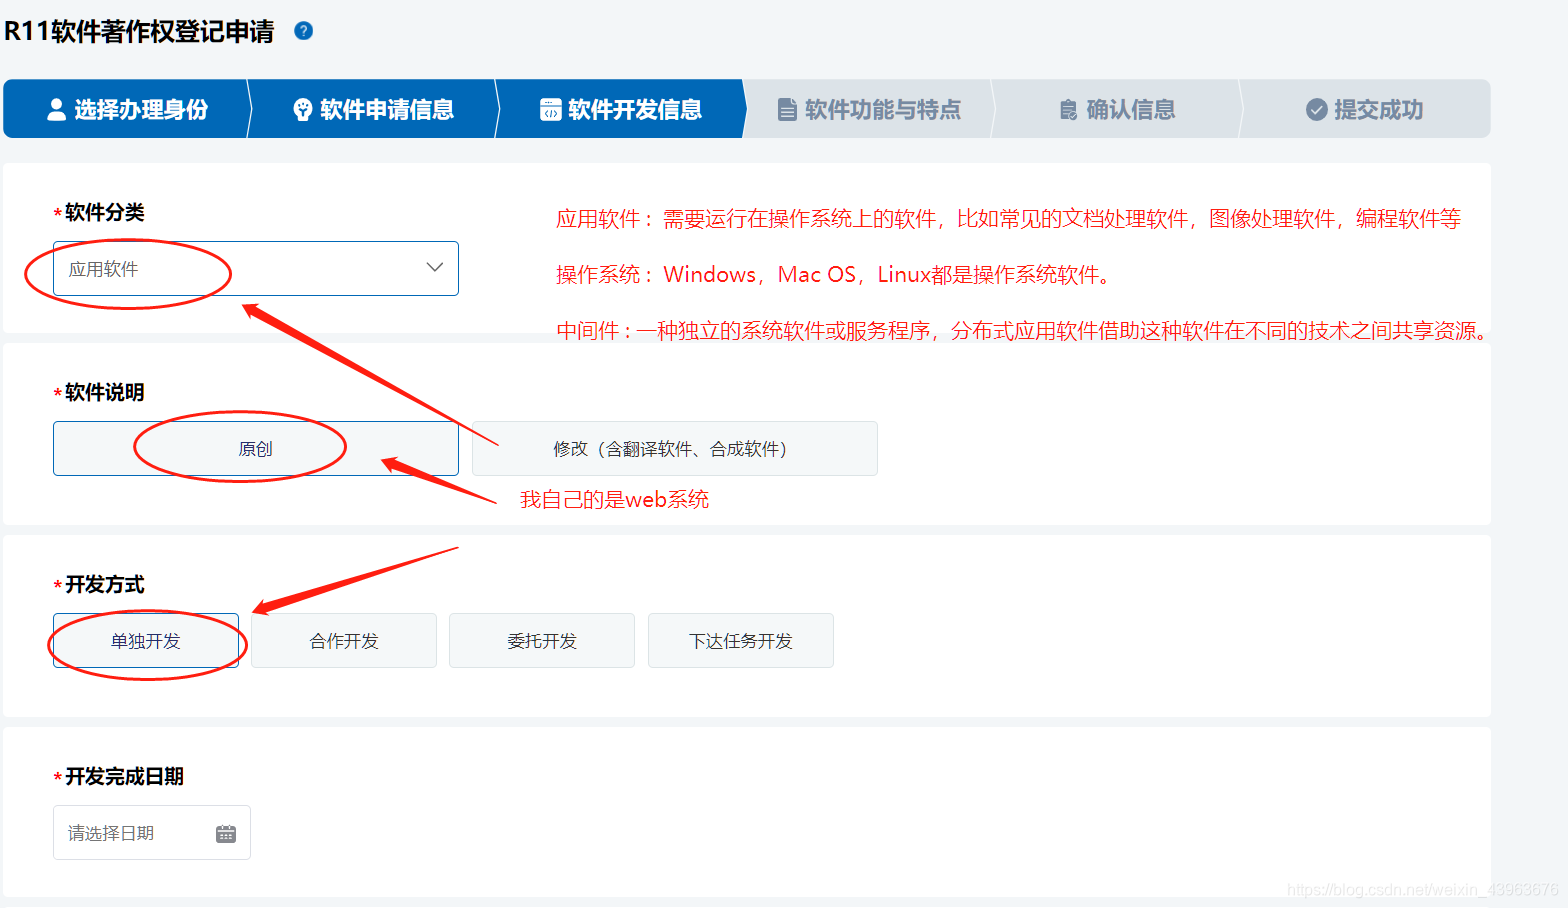
Task: Click the 开发方式 field label
Action: [104, 585]
